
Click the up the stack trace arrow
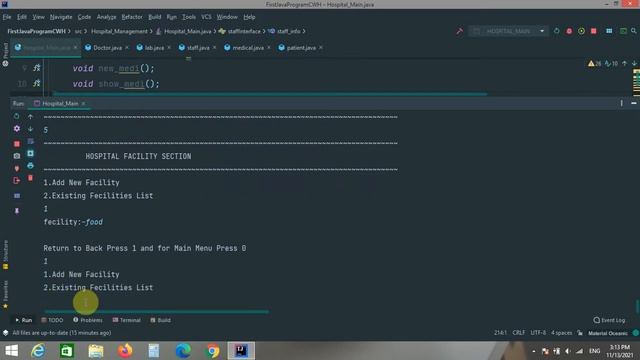tap(30, 117)
